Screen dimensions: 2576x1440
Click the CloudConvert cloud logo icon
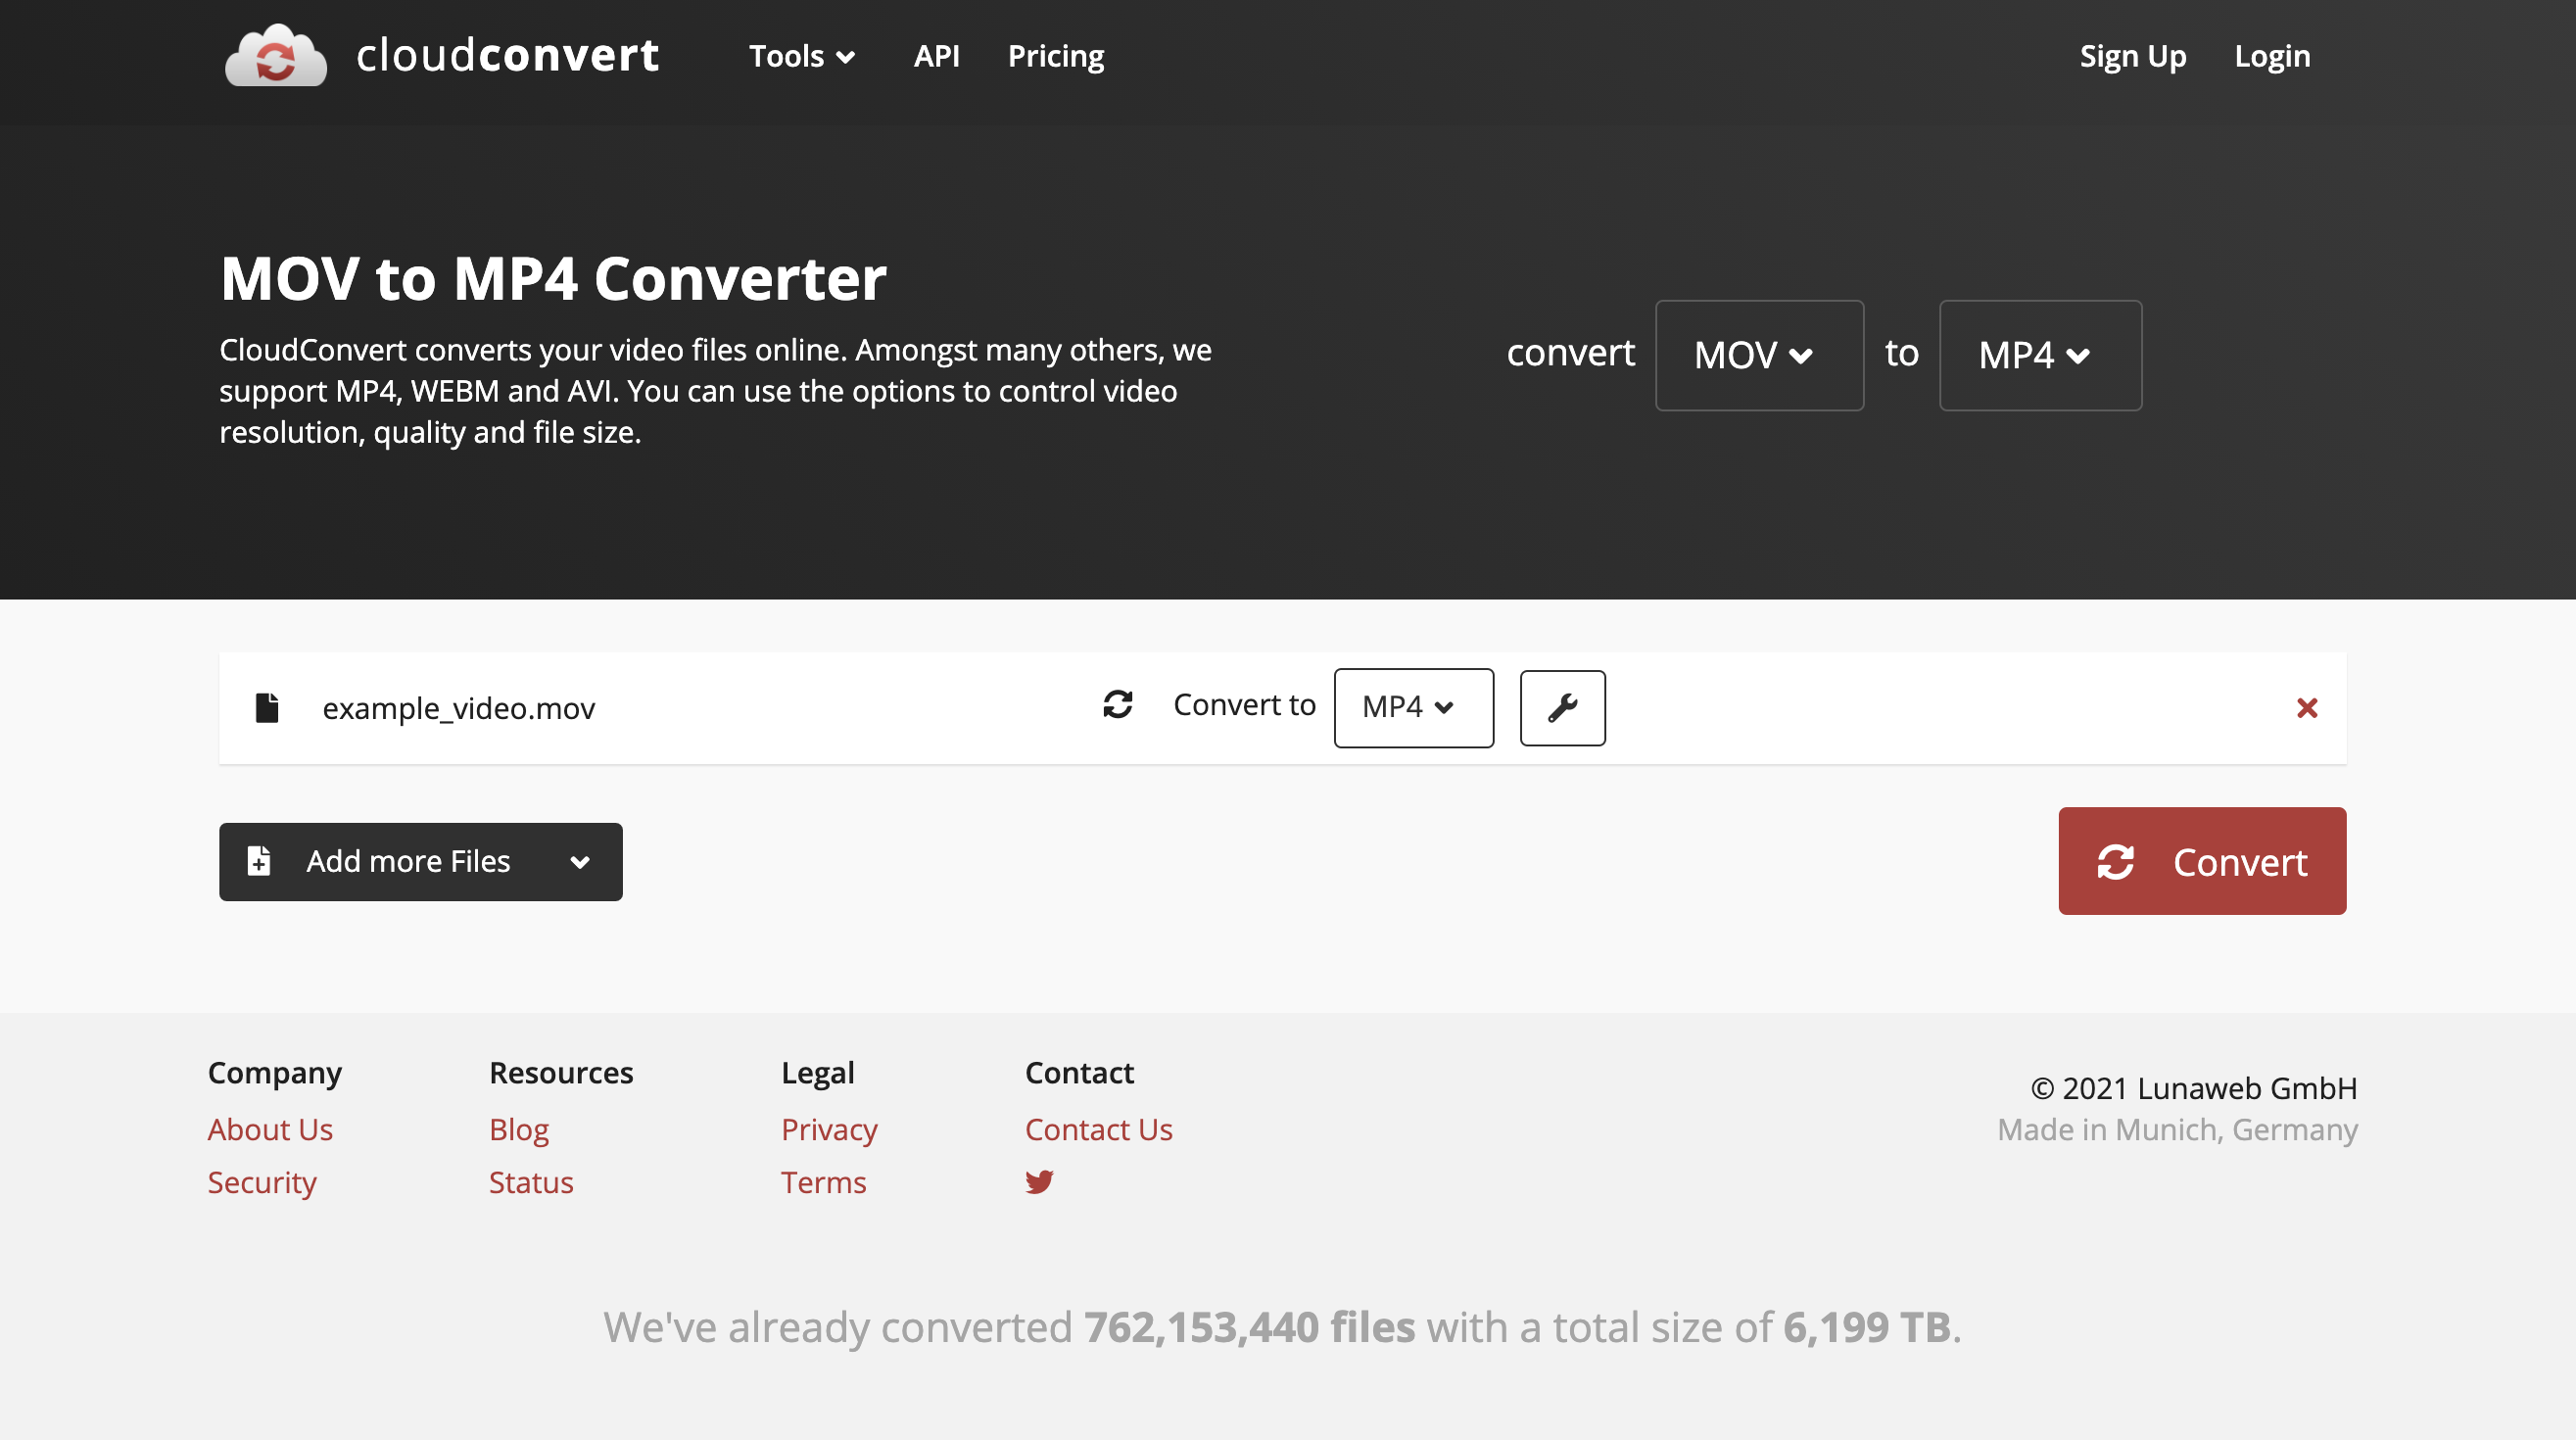pyautogui.click(x=276, y=55)
